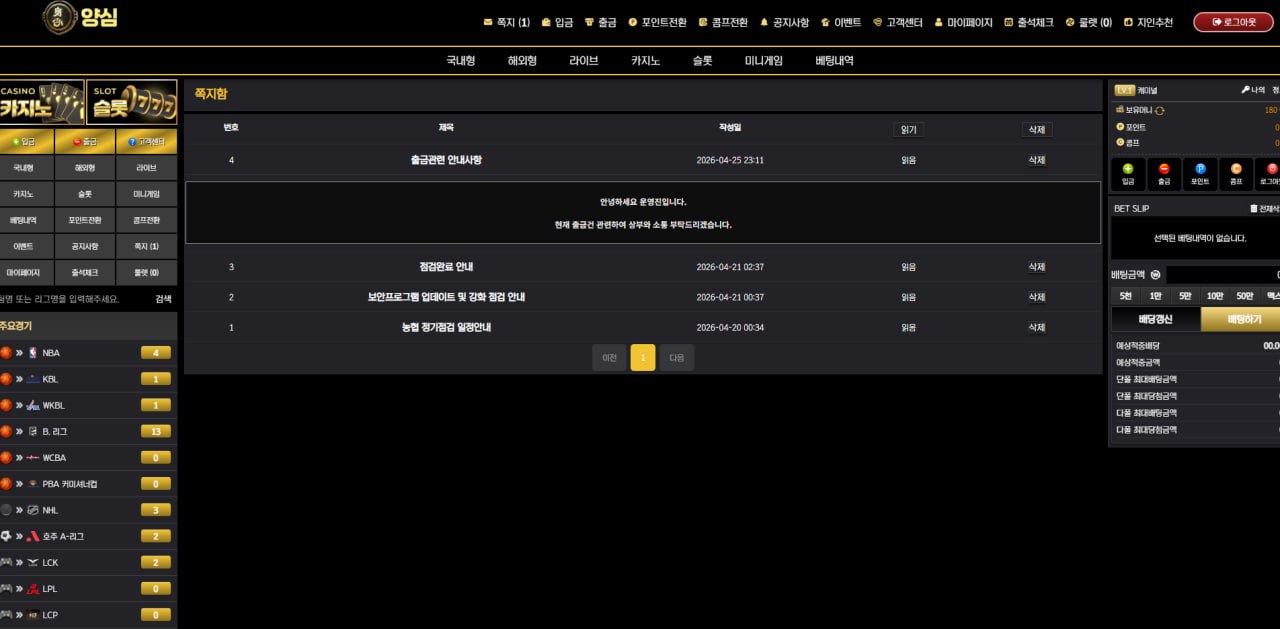Click the red 출금 icon in right panel
Image resolution: width=1280 pixels, height=629 pixels.
(x=1163, y=174)
